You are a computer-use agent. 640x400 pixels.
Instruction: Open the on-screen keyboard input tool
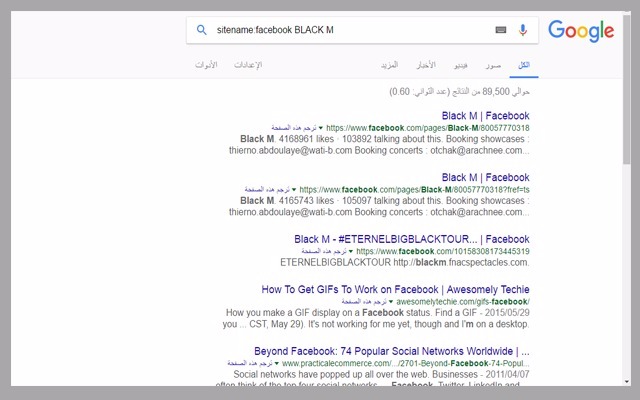point(500,31)
